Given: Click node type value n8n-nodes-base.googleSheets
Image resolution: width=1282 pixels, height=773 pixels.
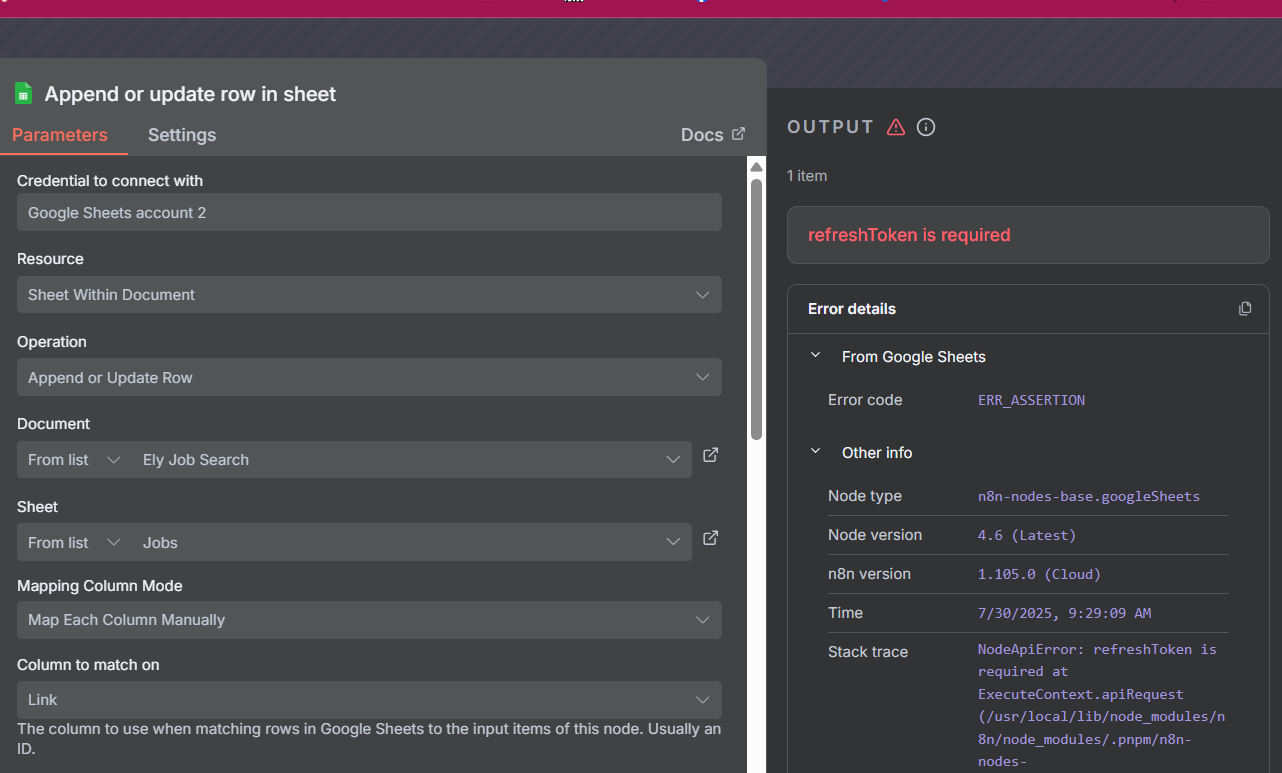Looking at the screenshot, I should point(1089,496).
